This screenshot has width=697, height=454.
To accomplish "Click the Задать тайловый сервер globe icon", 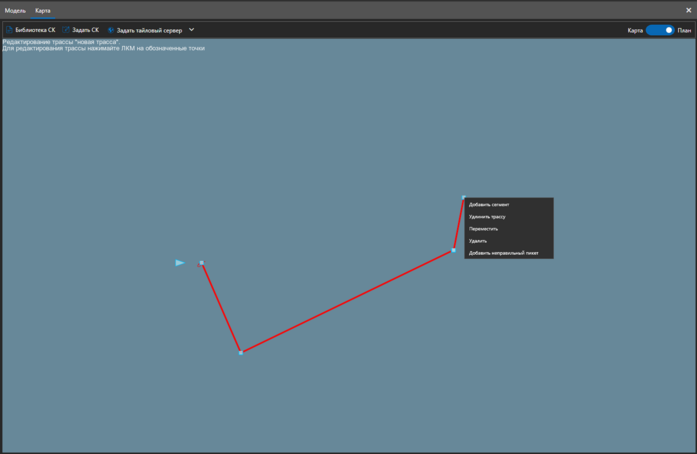I will (x=111, y=30).
